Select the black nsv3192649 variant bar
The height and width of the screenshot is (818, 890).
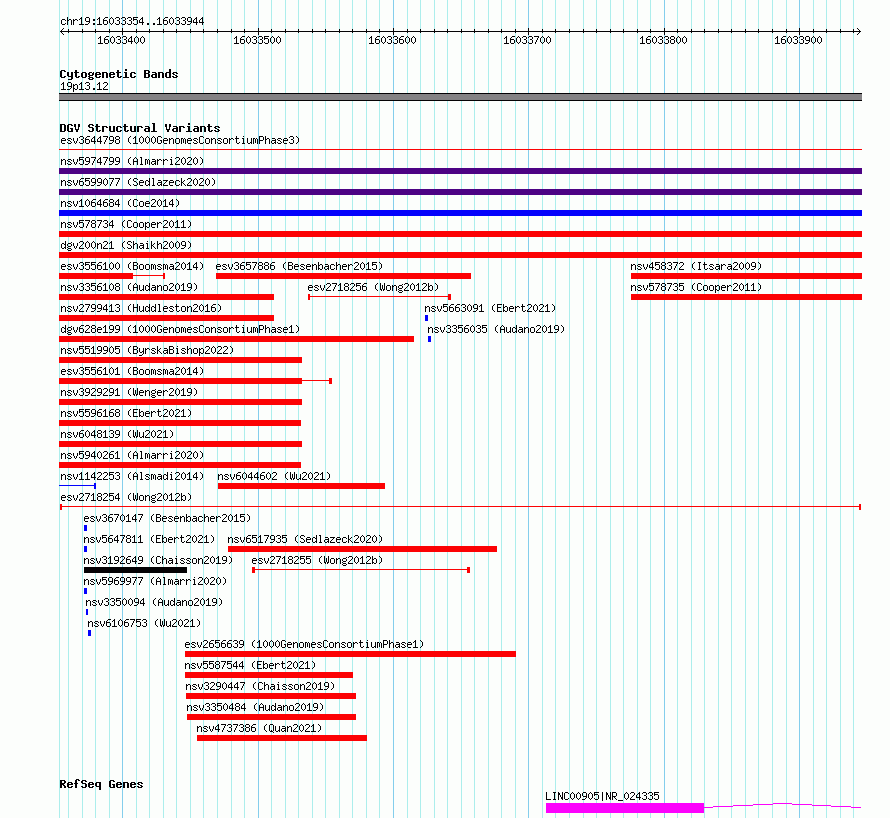[x=135, y=570]
